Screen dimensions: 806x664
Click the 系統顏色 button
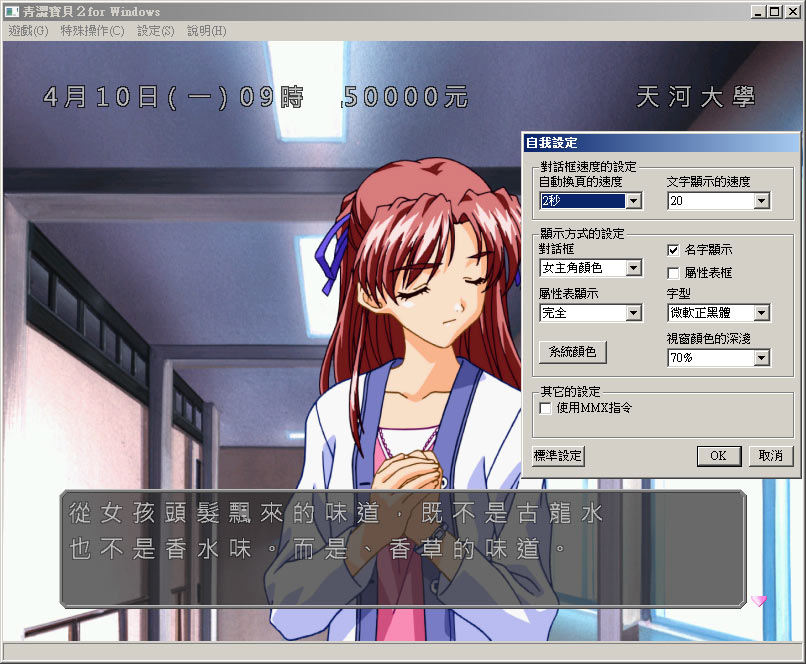pyautogui.click(x=572, y=352)
